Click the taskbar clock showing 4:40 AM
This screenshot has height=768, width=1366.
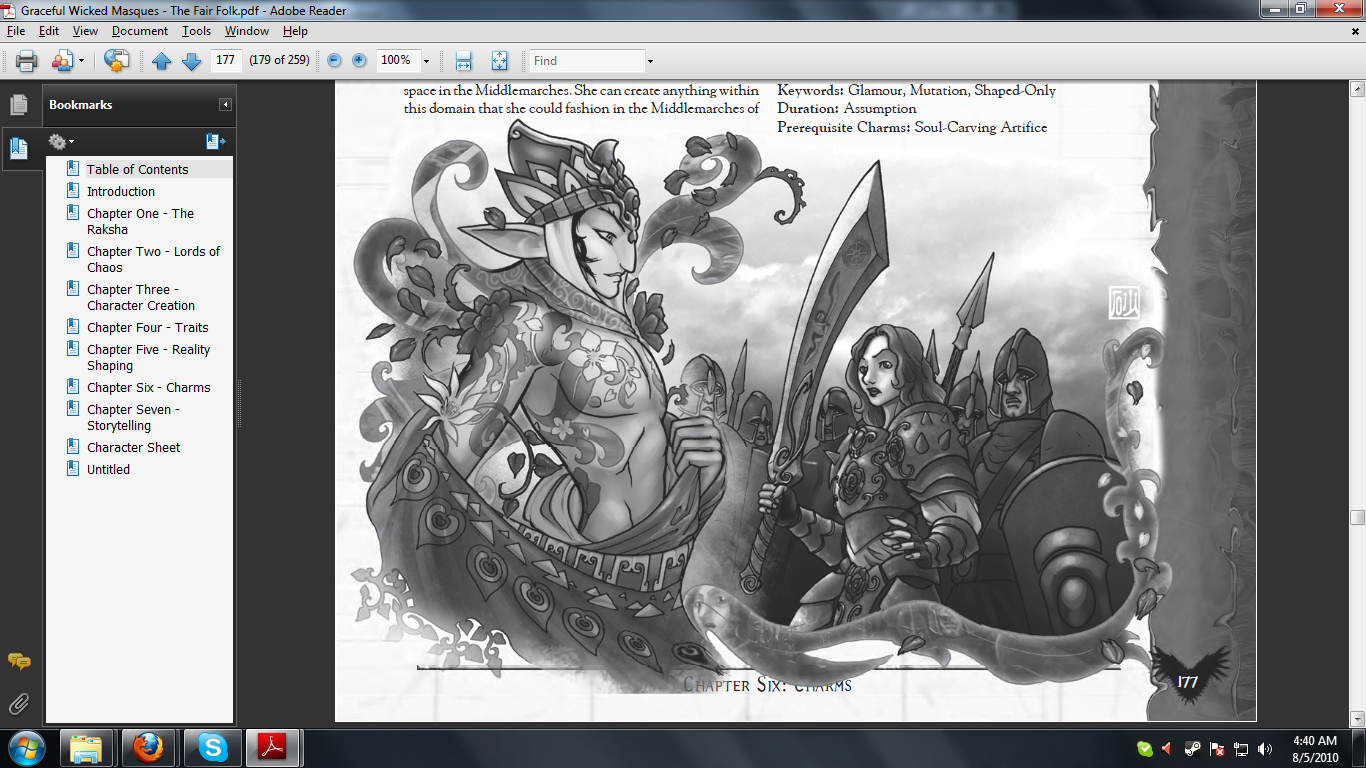point(1313,748)
